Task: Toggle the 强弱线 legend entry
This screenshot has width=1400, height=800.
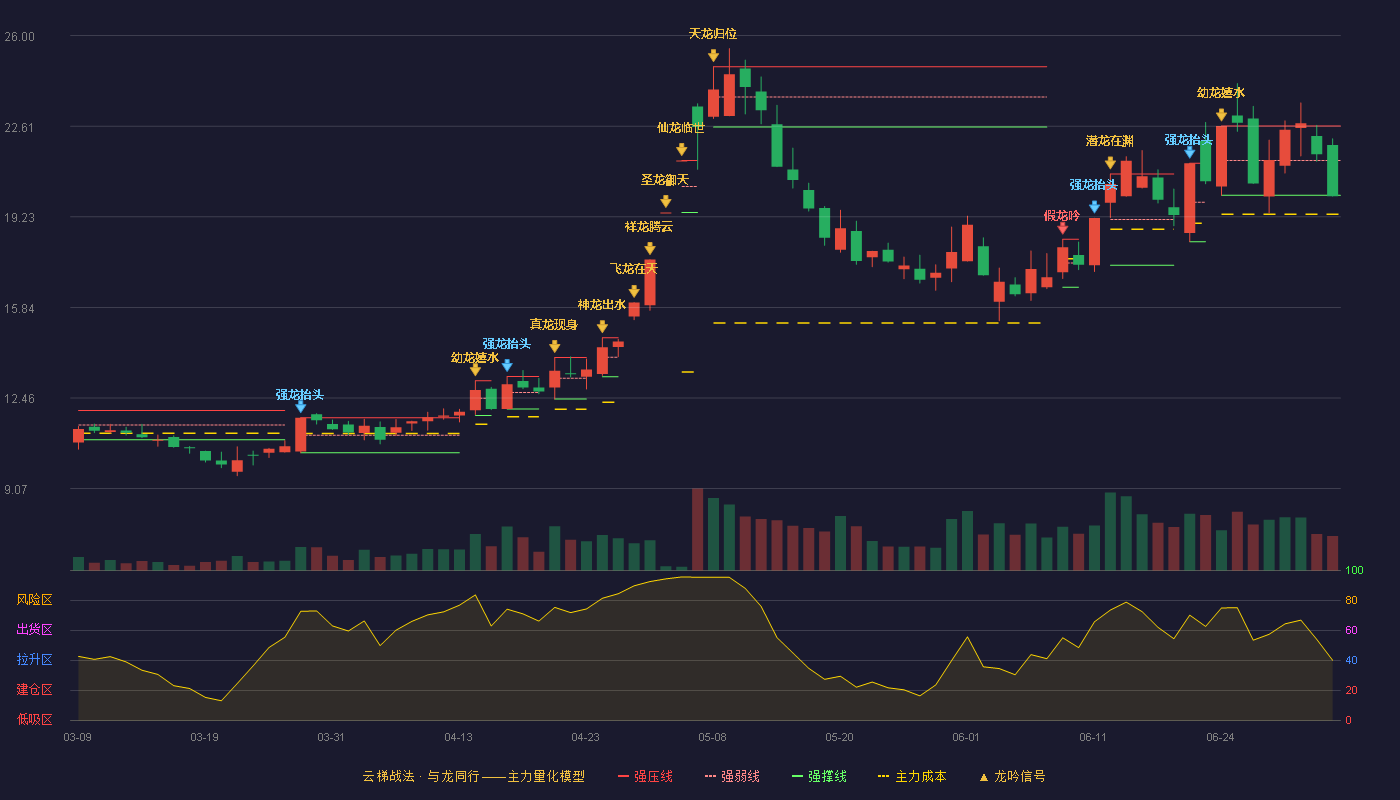Action: pos(732,776)
